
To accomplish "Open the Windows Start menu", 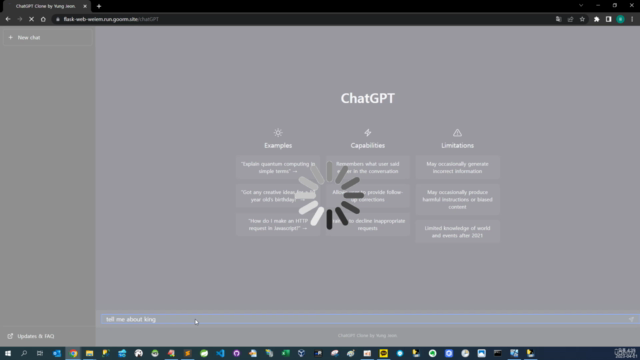I will [x=8, y=353].
